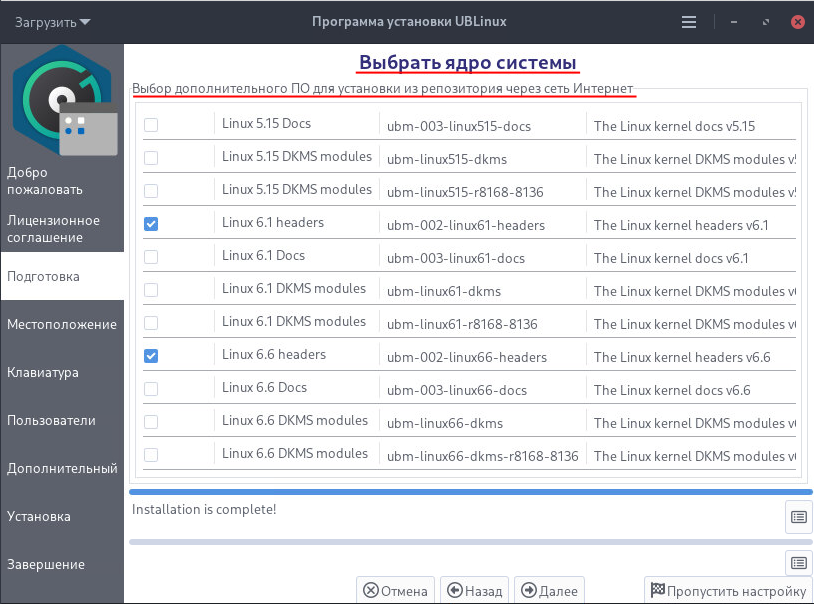
Task: Select 'Linux 5.15 Docs' name cell
Action: (267, 124)
